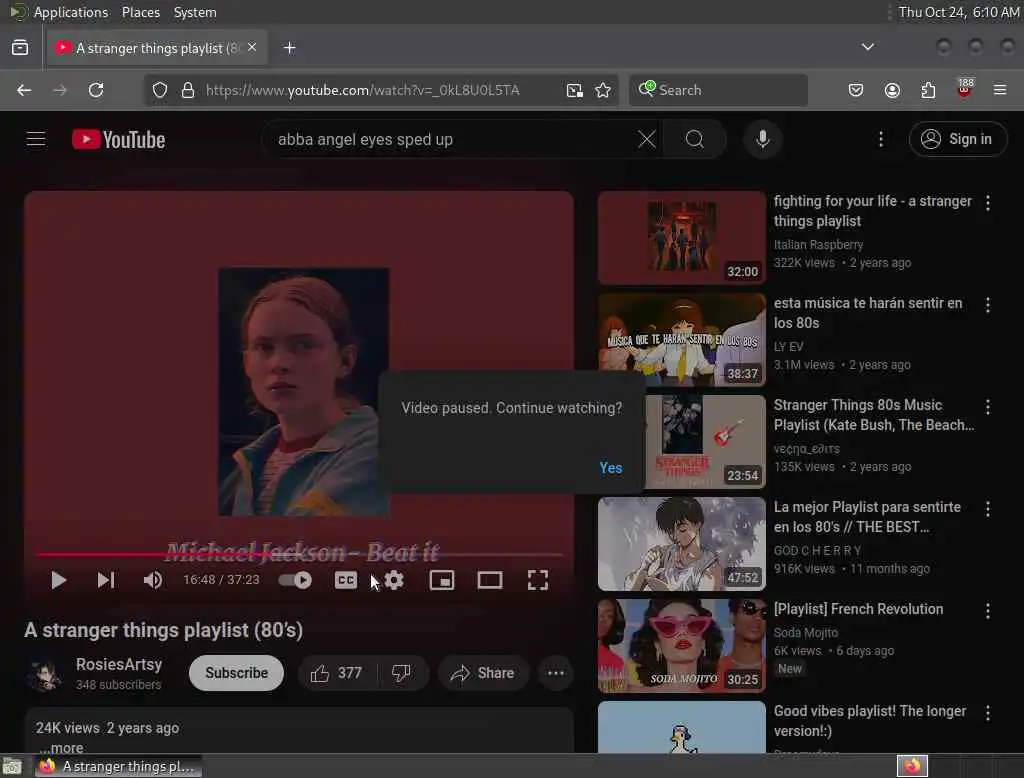Open the Places menu

point(141,12)
